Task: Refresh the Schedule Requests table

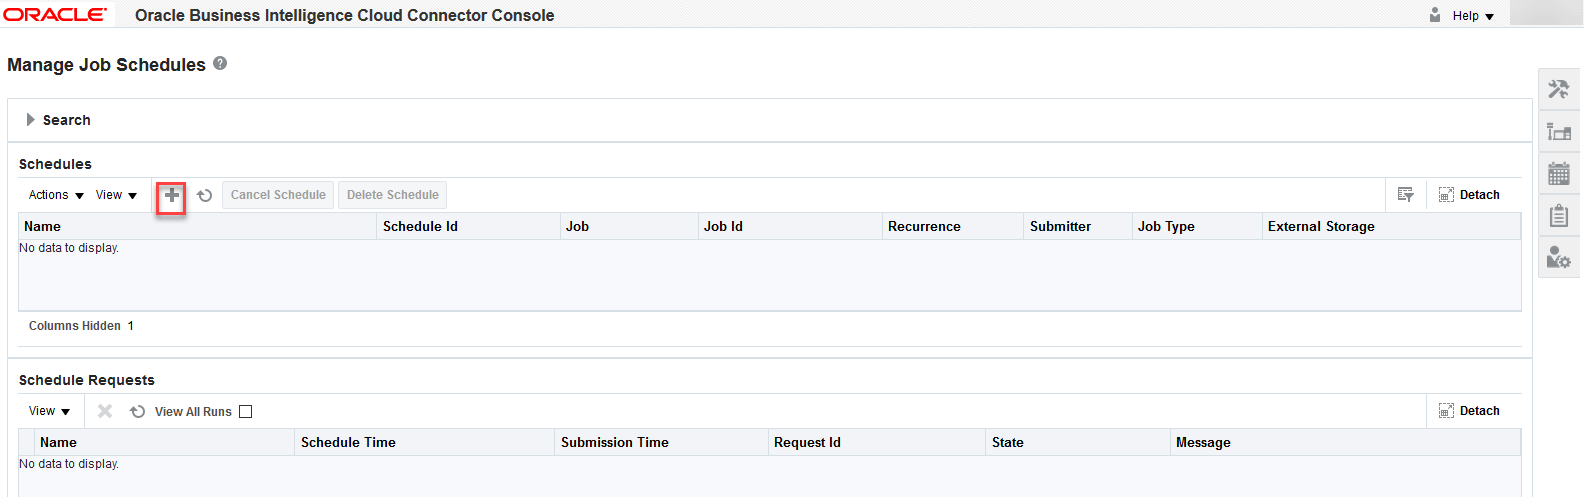Action: 138,412
